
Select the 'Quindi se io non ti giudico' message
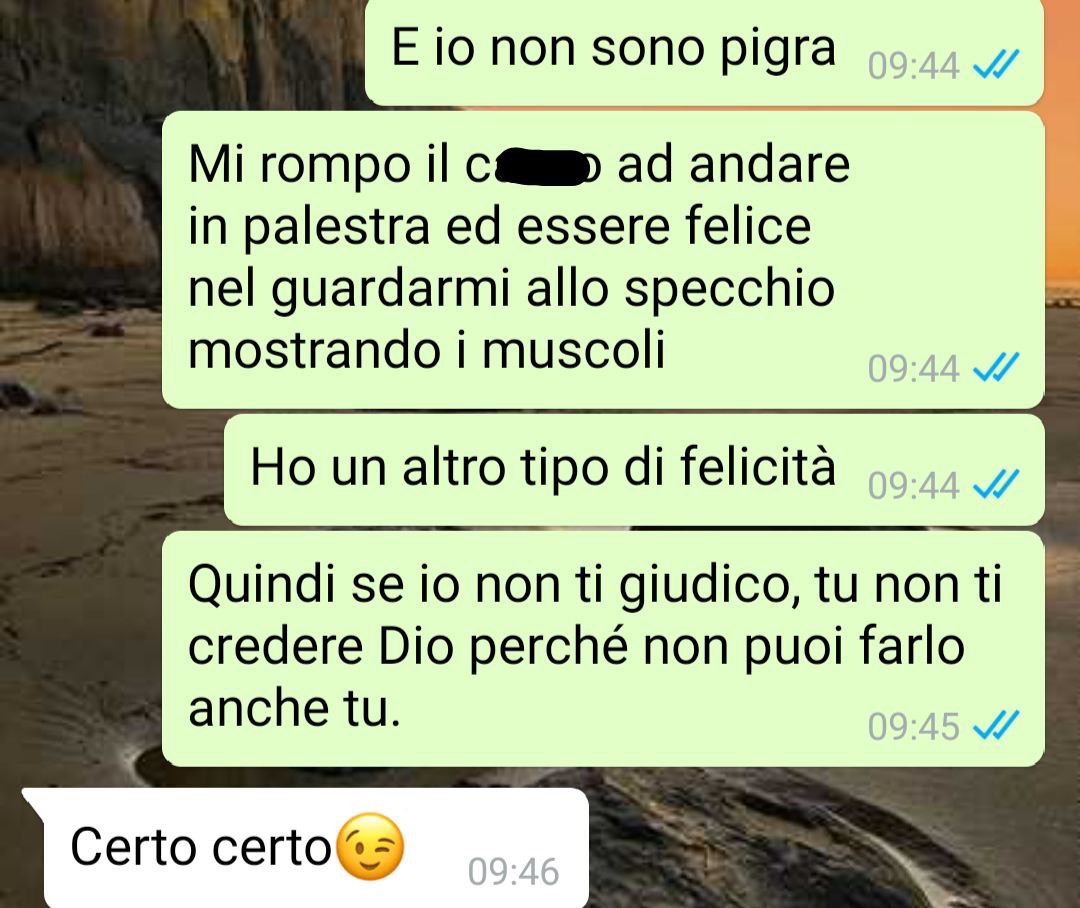point(603,649)
